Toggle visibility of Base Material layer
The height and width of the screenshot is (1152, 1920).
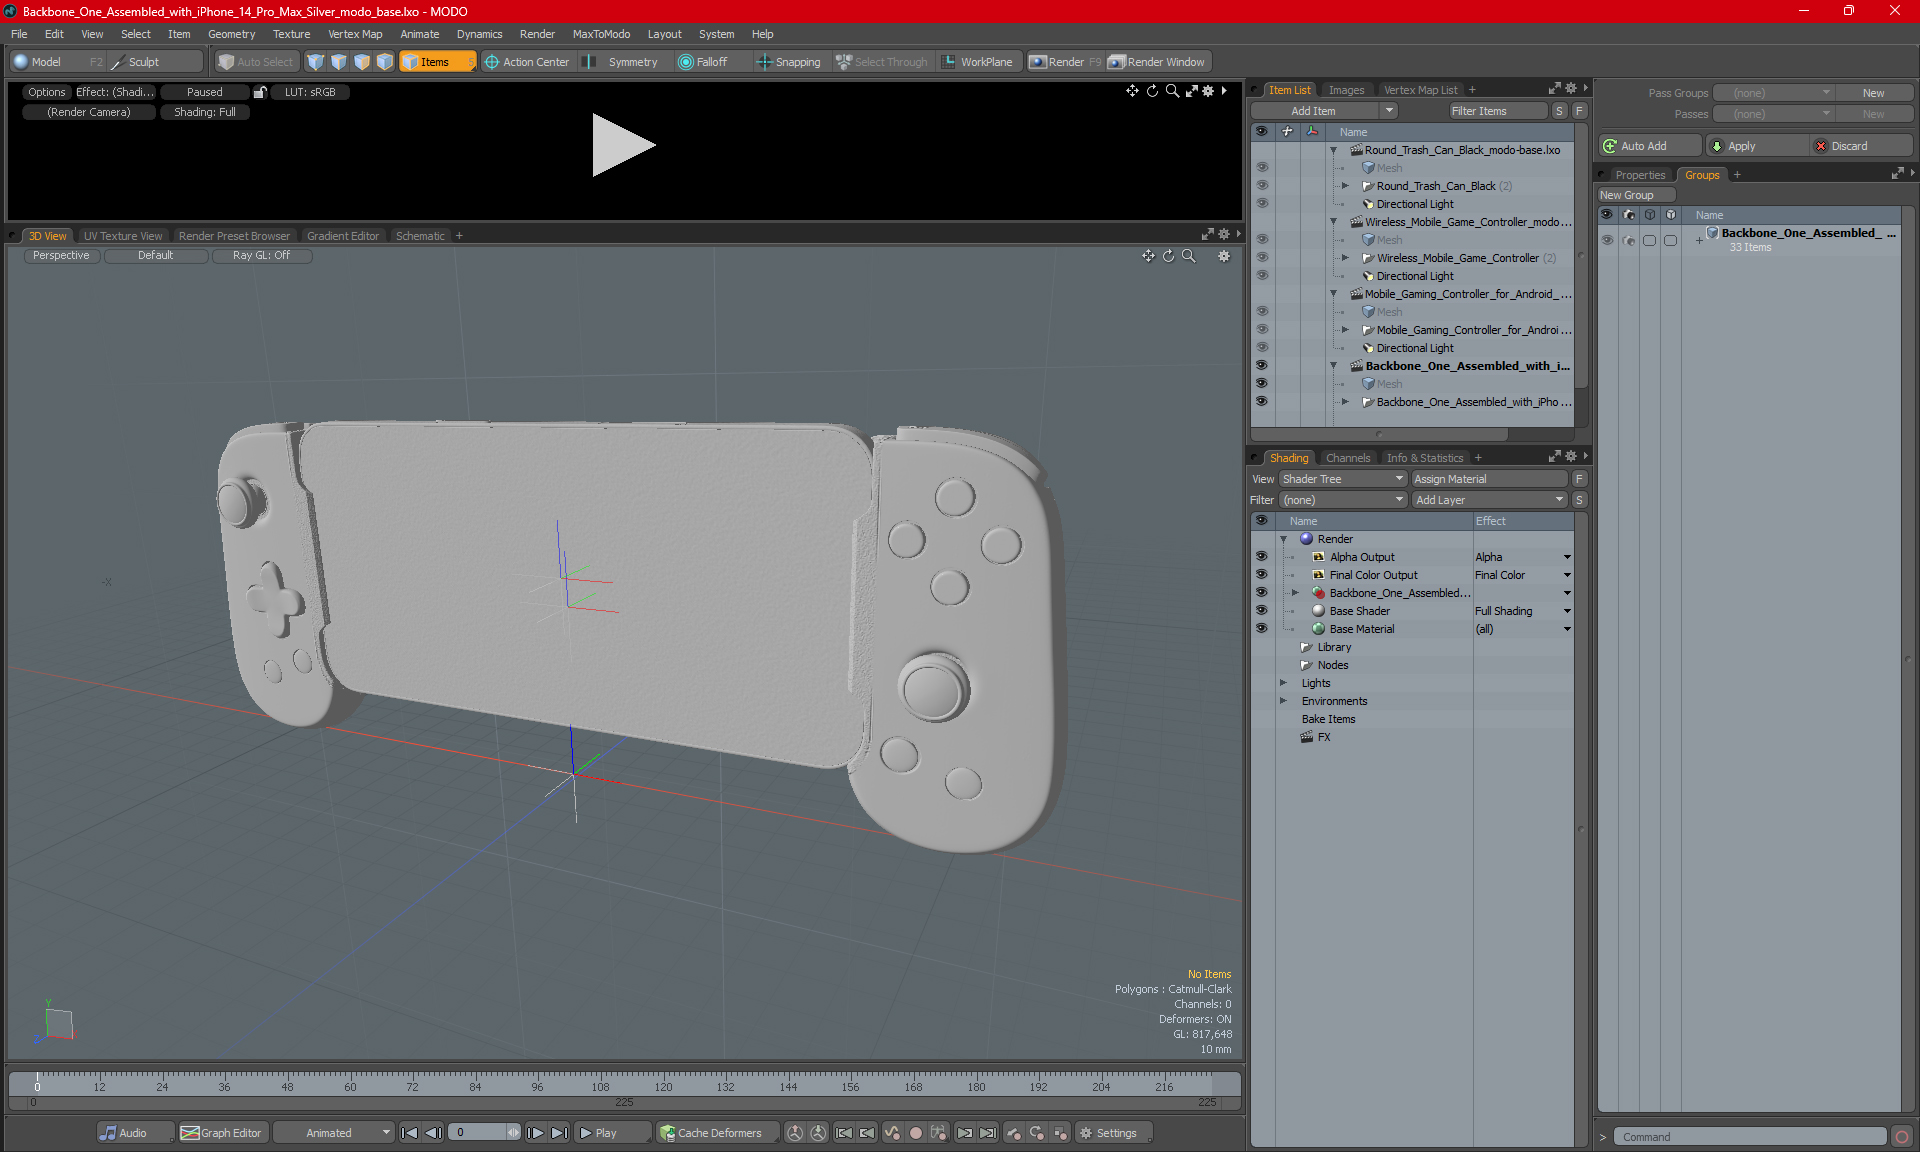[1262, 629]
